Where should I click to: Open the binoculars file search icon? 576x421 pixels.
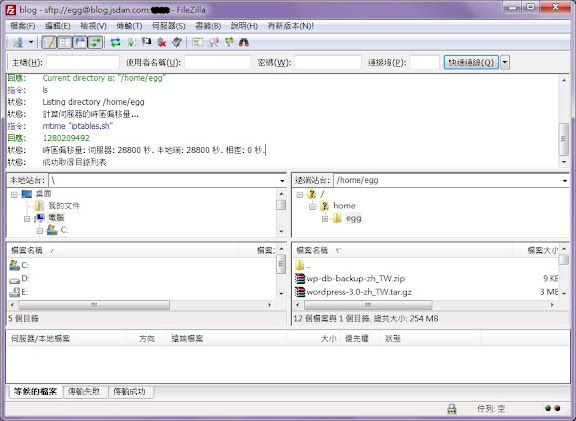[x=244, y=43]
